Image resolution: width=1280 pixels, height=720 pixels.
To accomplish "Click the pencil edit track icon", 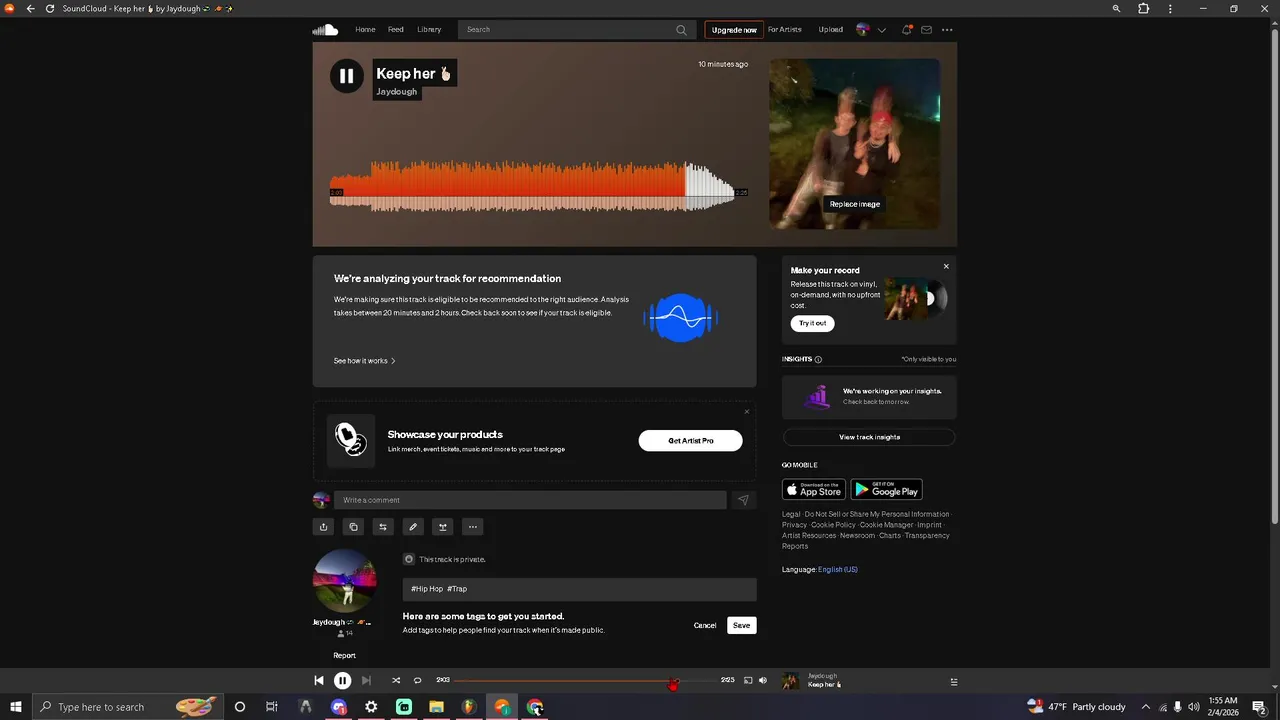I will pos(413,527).
